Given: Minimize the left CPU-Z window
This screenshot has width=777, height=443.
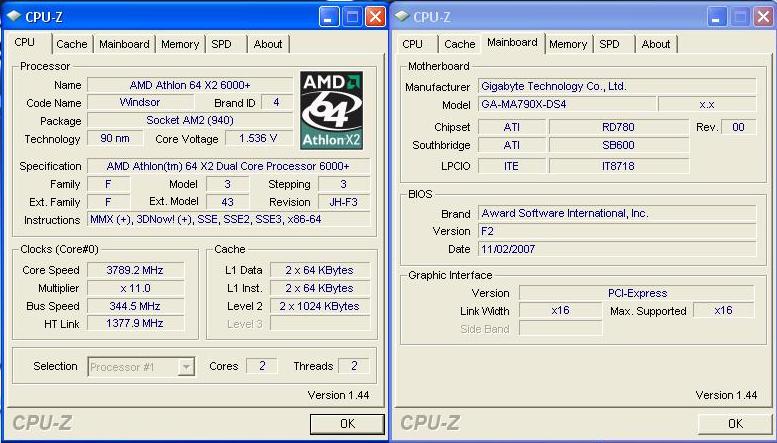Looking at the screenshot, I should 329,17.
